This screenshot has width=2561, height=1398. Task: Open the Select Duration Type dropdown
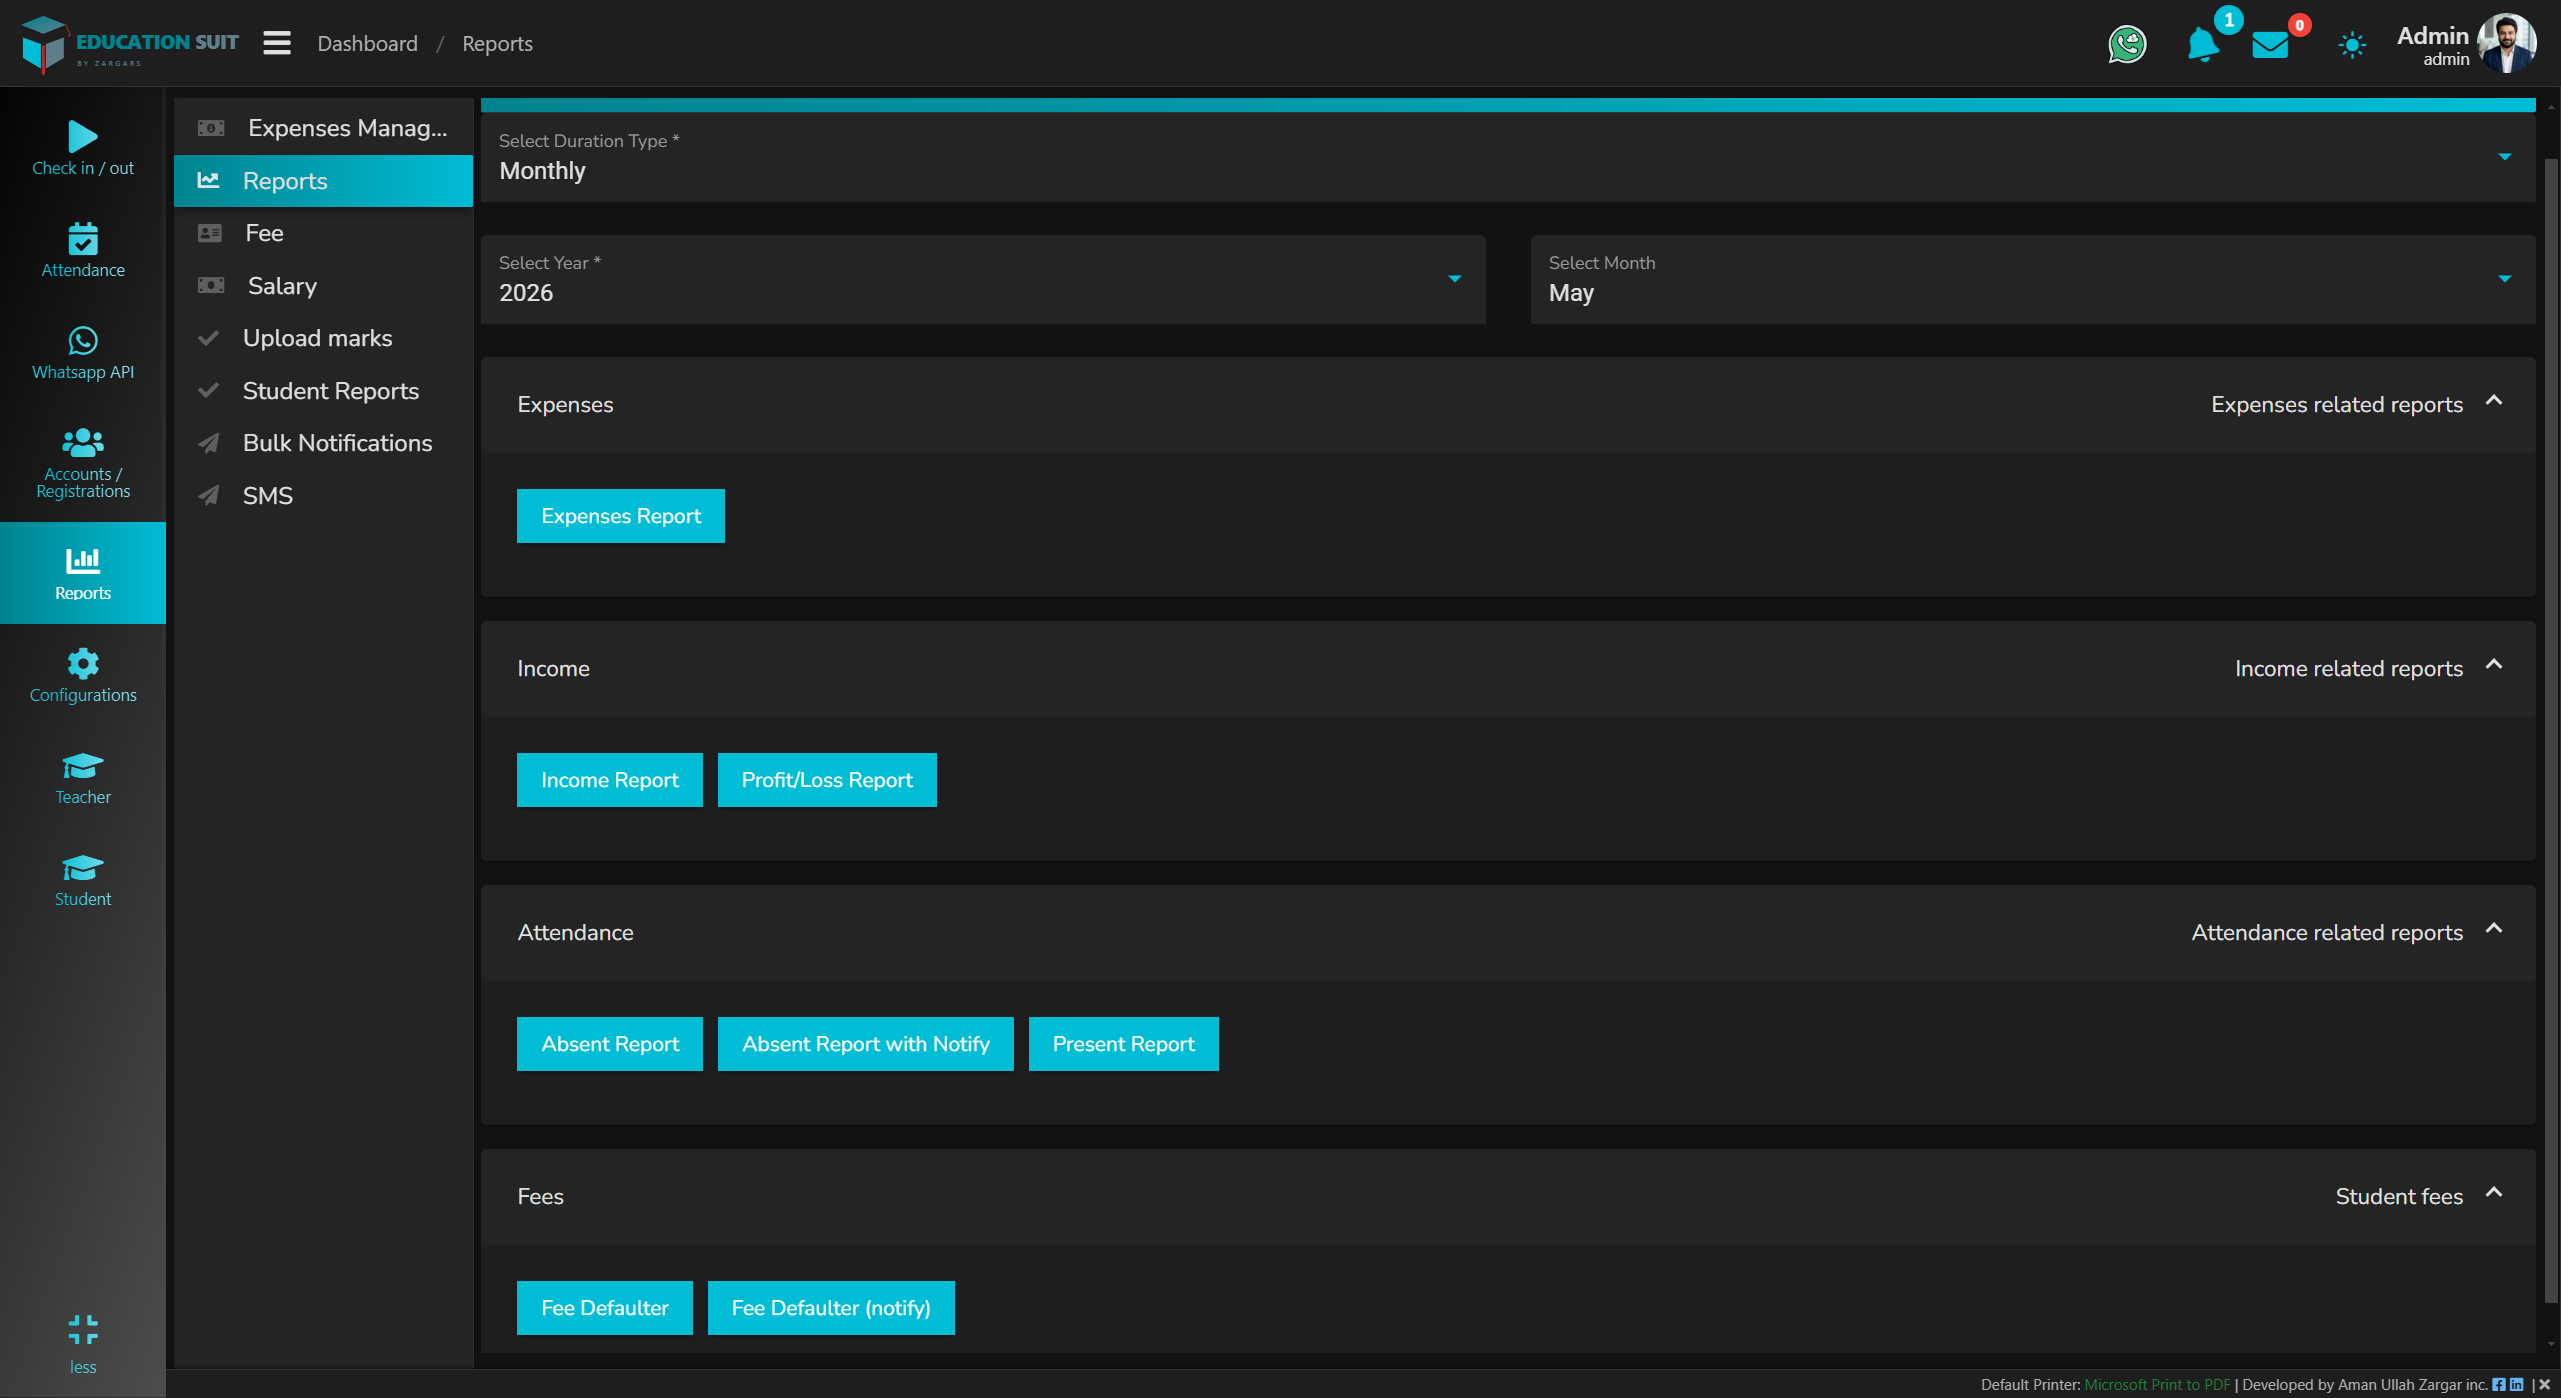[x=1508, y=157]
